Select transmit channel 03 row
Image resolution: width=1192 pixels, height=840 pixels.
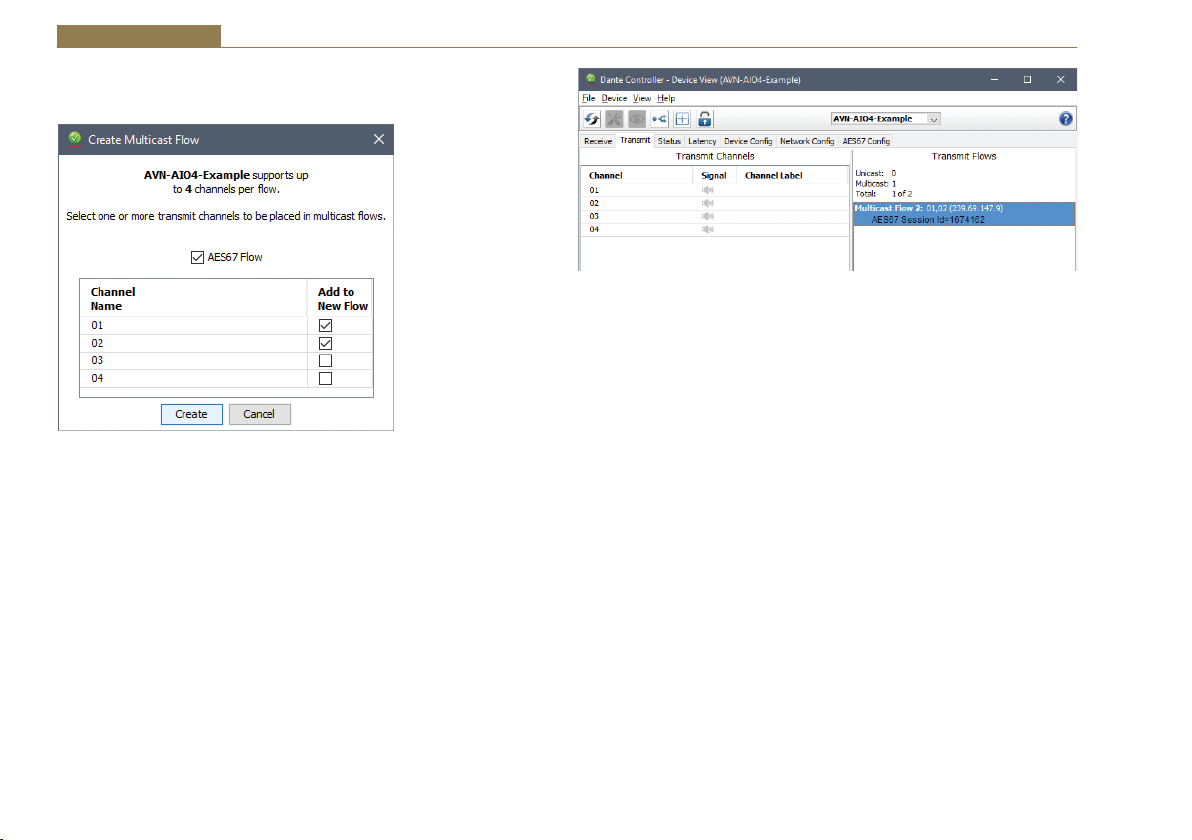pos(715,216)
